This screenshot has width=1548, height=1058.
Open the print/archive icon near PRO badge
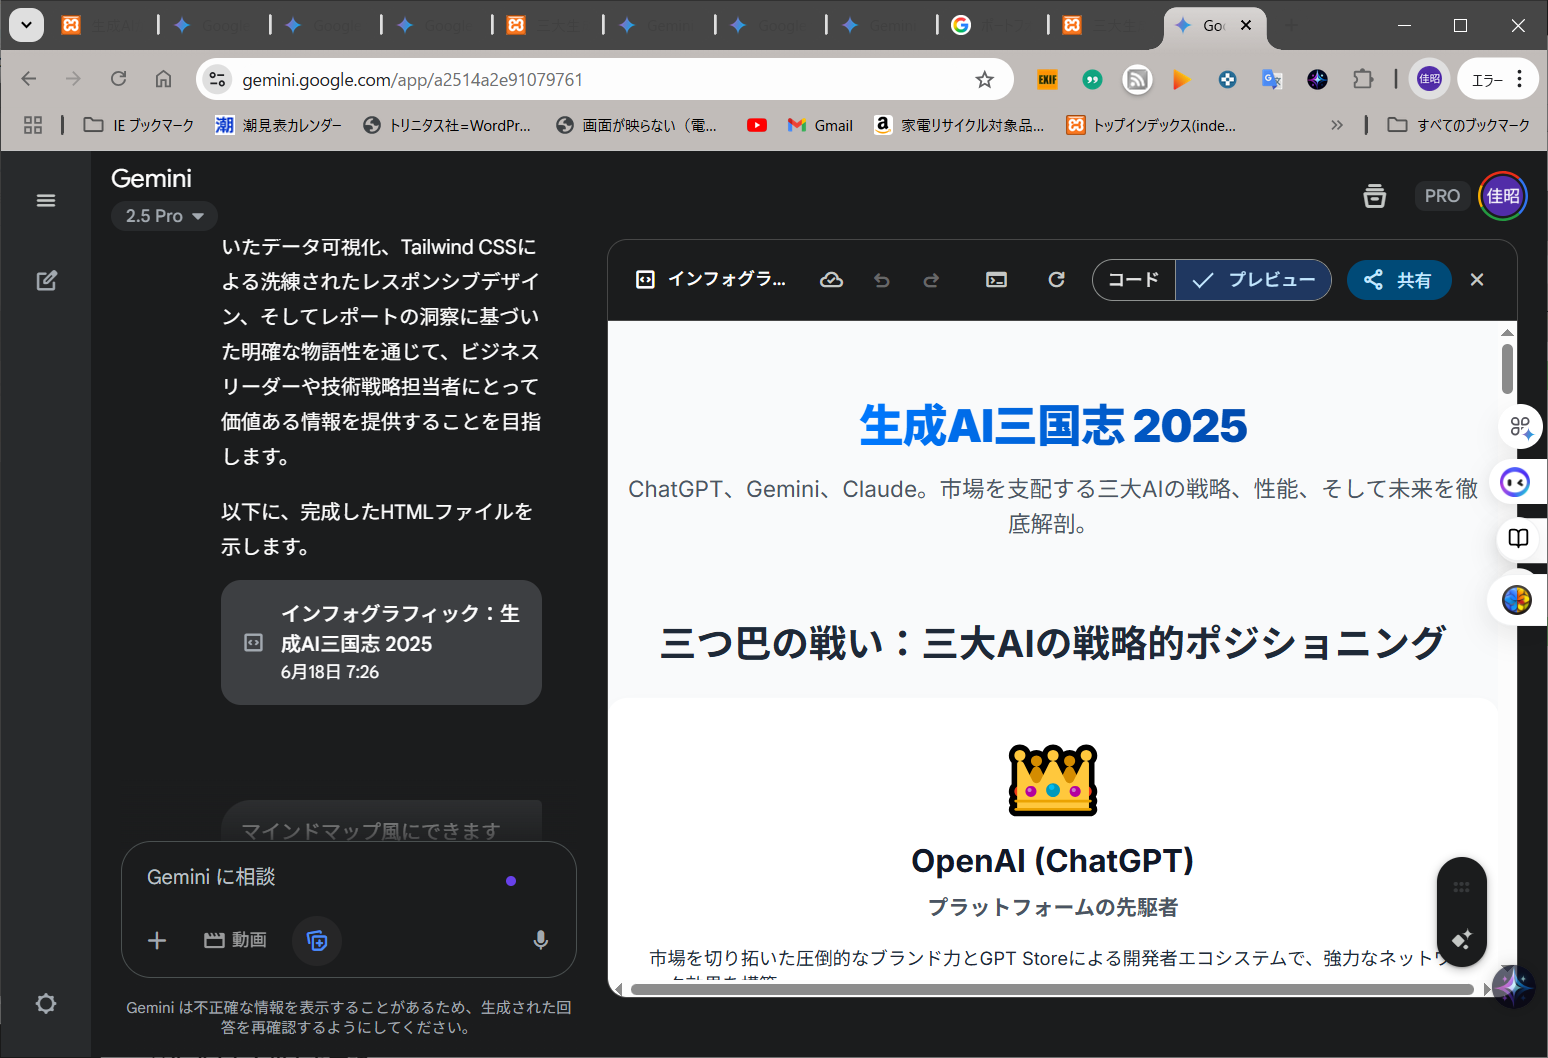(x=1375, y=196)
